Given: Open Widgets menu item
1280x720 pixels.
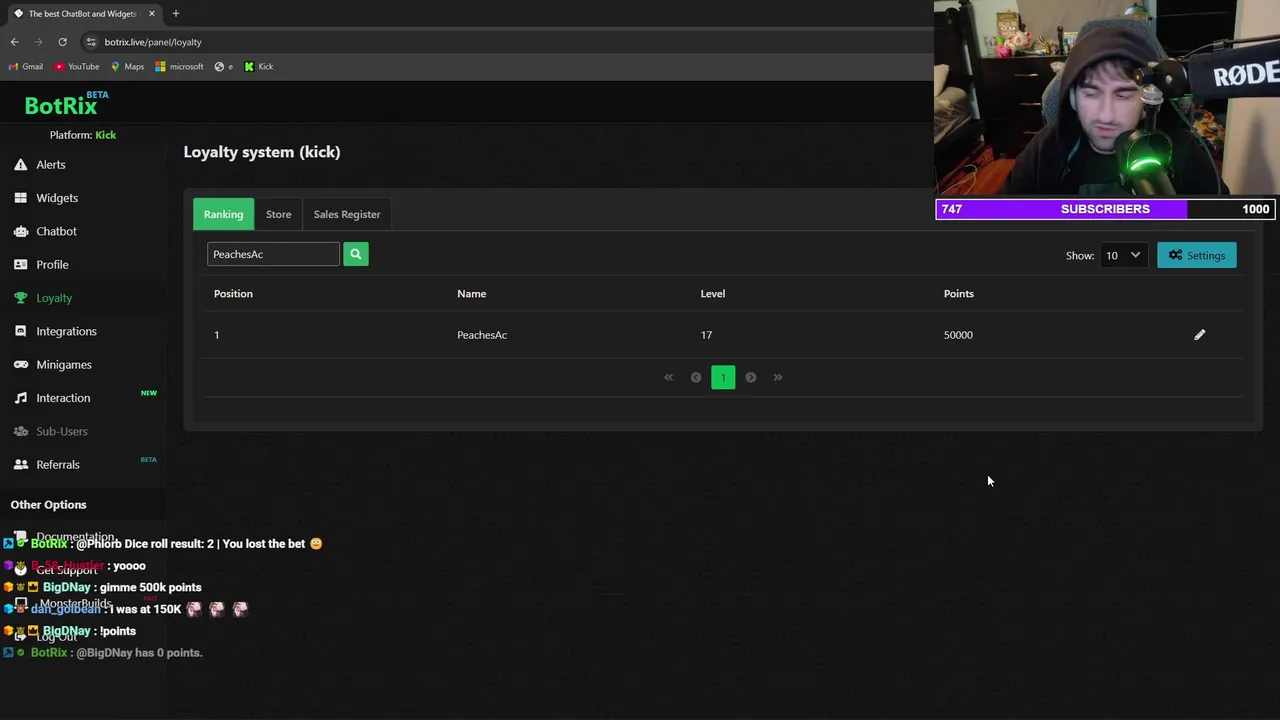Looking at the screenshot, I should 57,198.
